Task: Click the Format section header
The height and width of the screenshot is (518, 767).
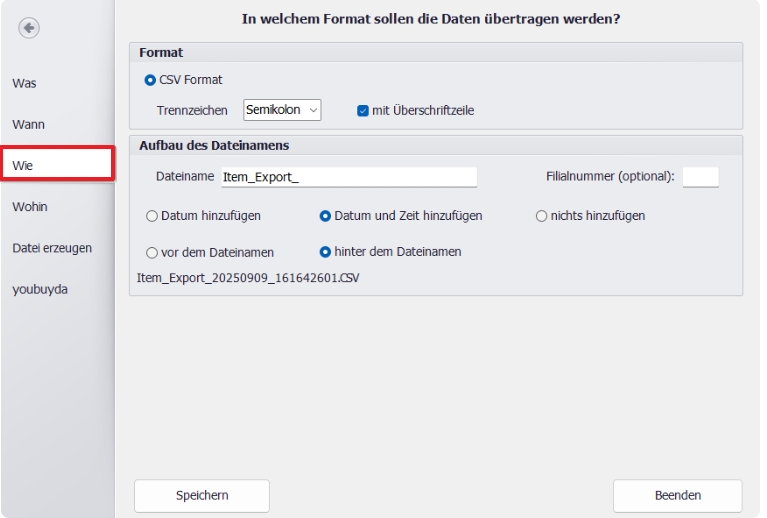Action: (x=161, y=53)
